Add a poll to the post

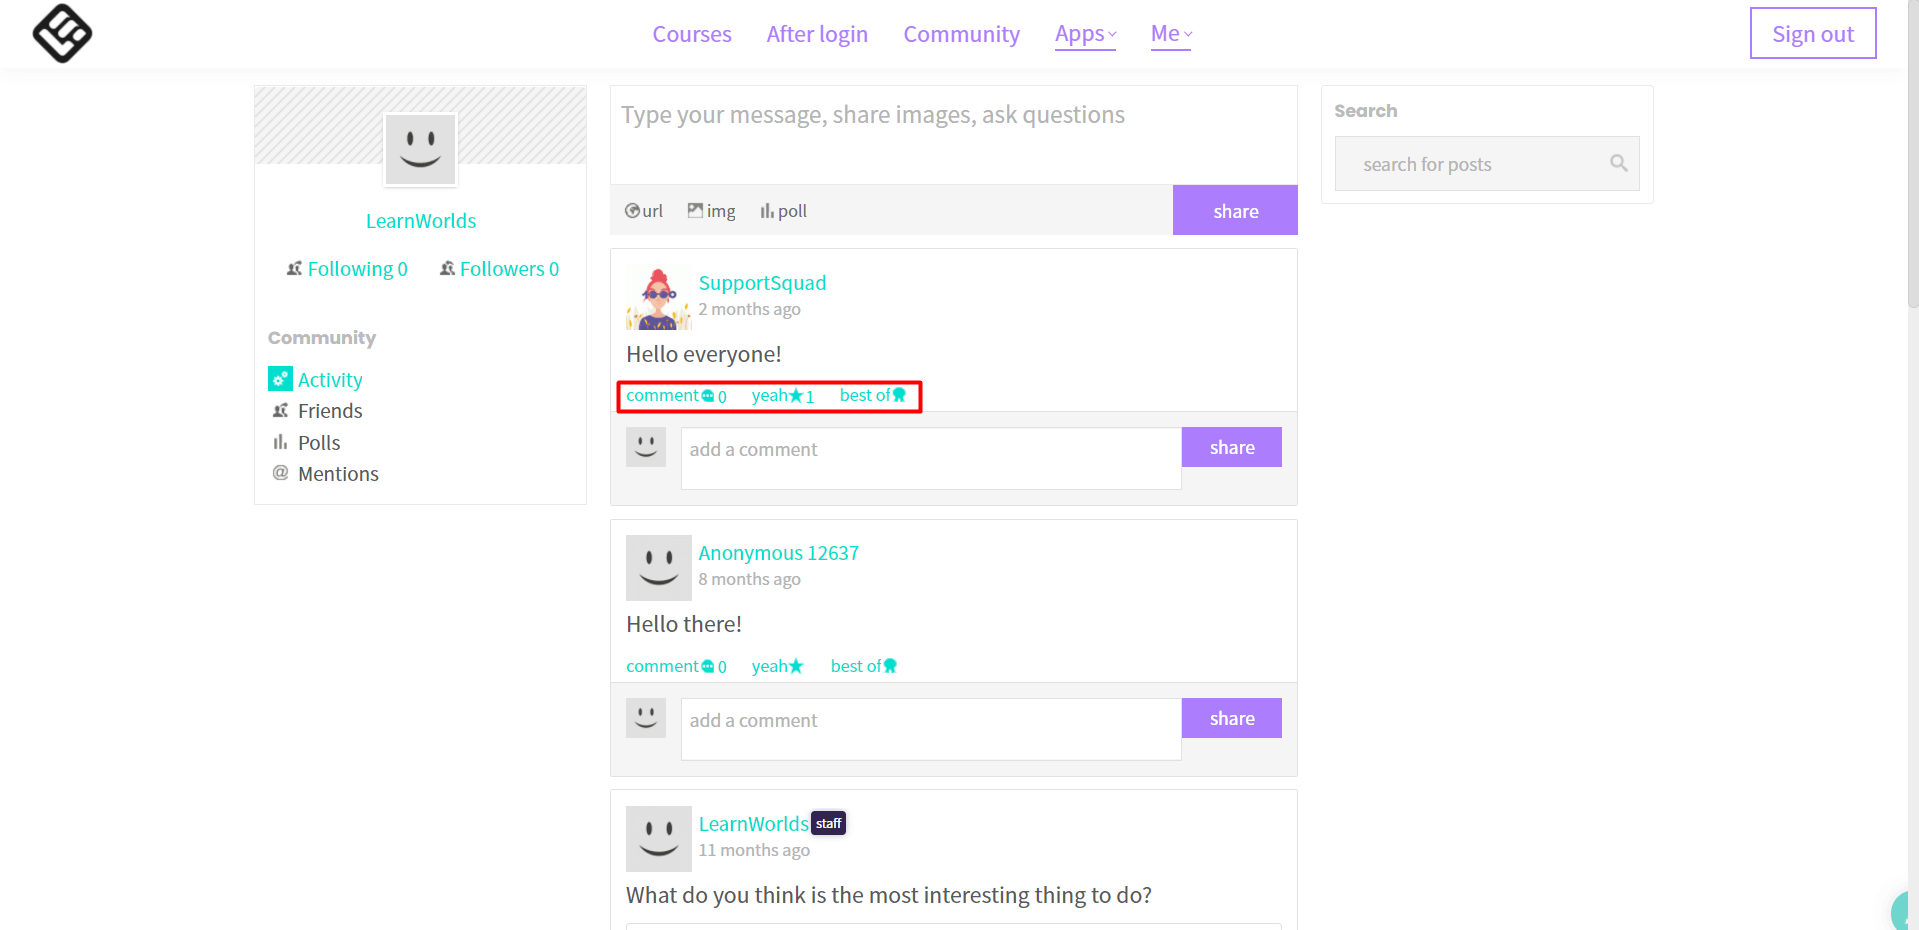(783, 211)
